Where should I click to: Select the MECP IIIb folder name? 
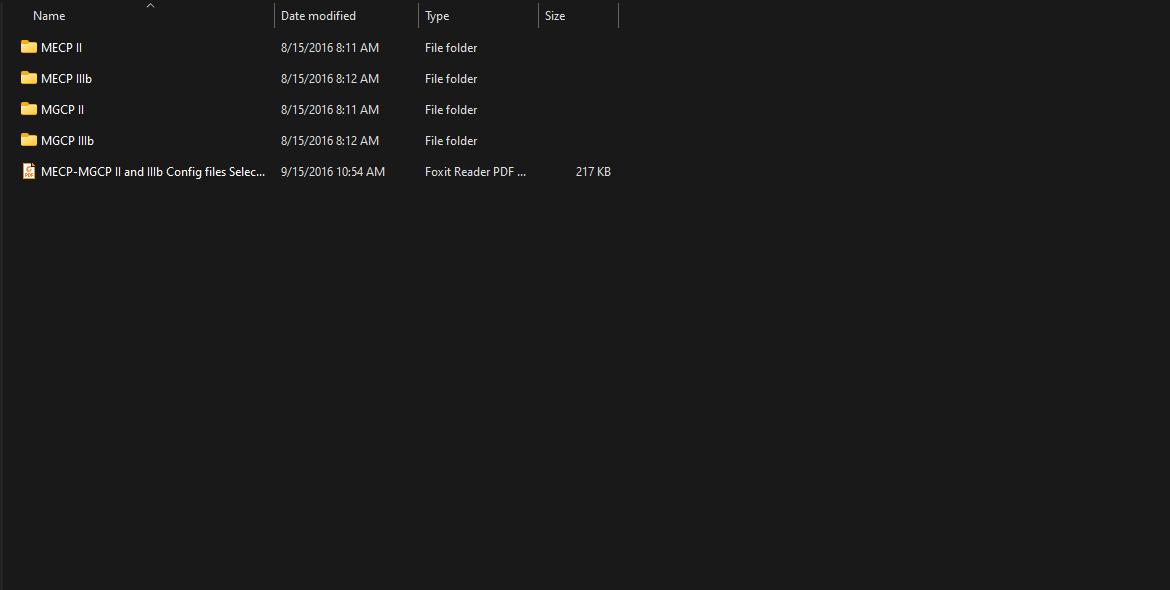[x=66, y=78]
